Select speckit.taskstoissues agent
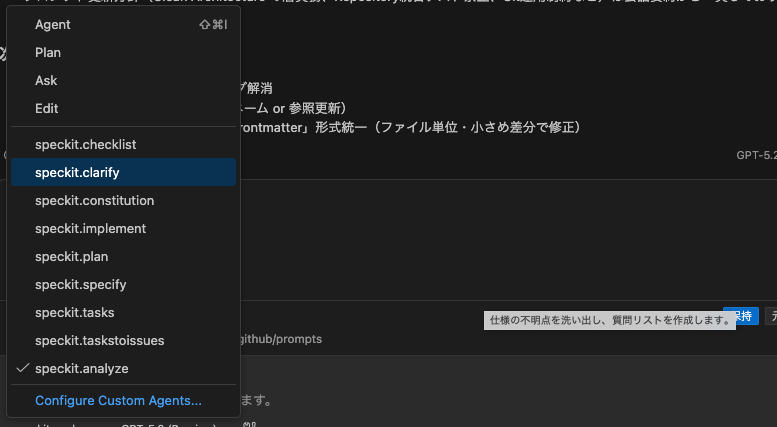The height and width of the screenshot is (427, 777). click(x=123, y=340)
